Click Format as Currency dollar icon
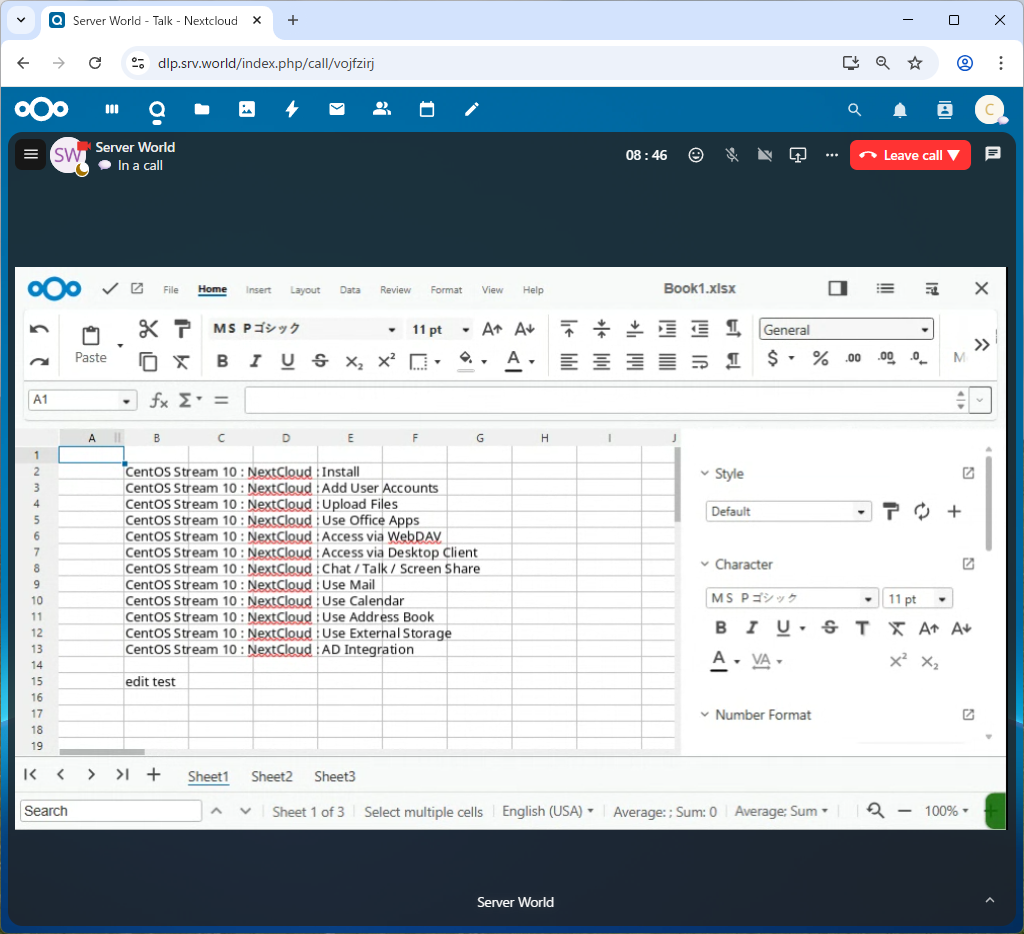 773,358
